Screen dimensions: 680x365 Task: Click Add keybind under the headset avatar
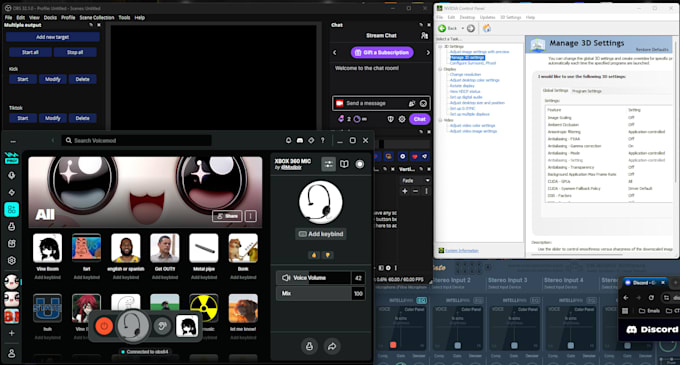pos(321,234)
